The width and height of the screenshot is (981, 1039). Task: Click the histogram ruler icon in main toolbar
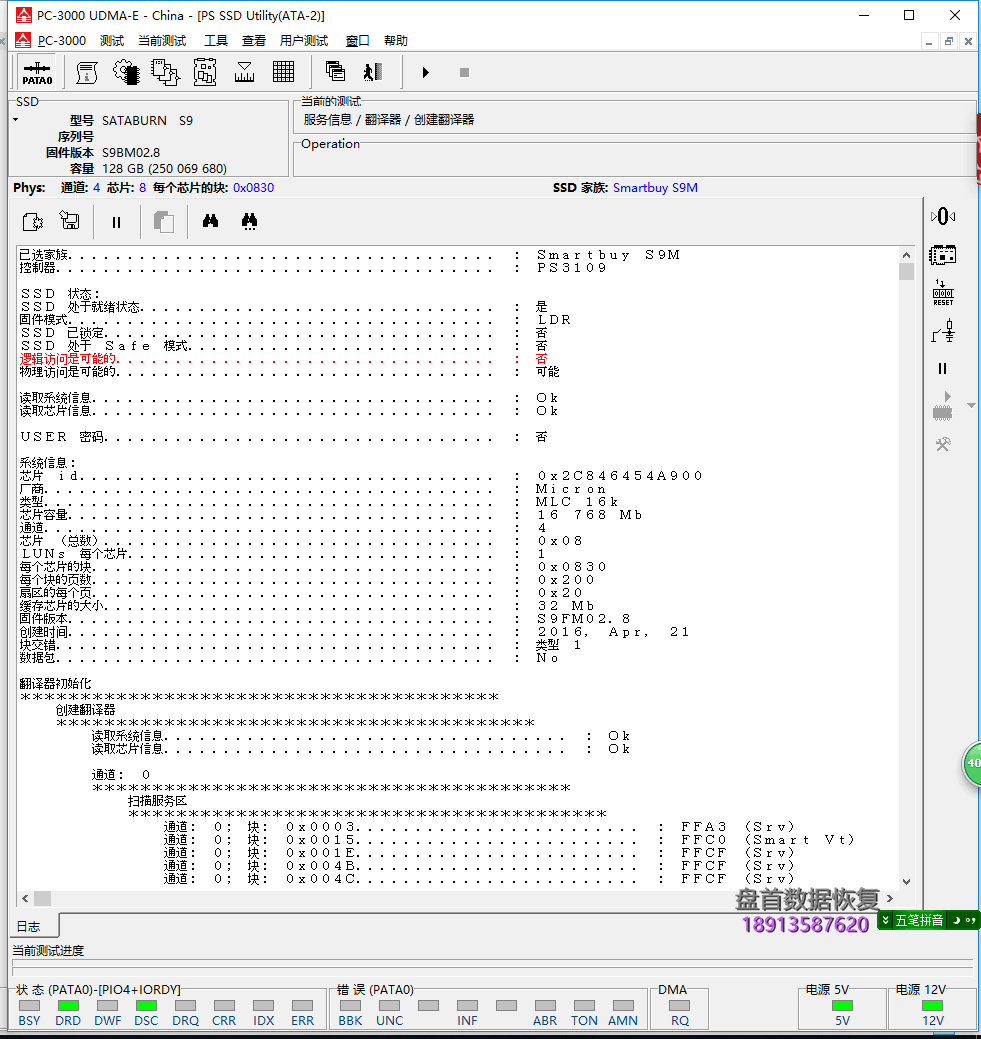(x=245, y=72)
